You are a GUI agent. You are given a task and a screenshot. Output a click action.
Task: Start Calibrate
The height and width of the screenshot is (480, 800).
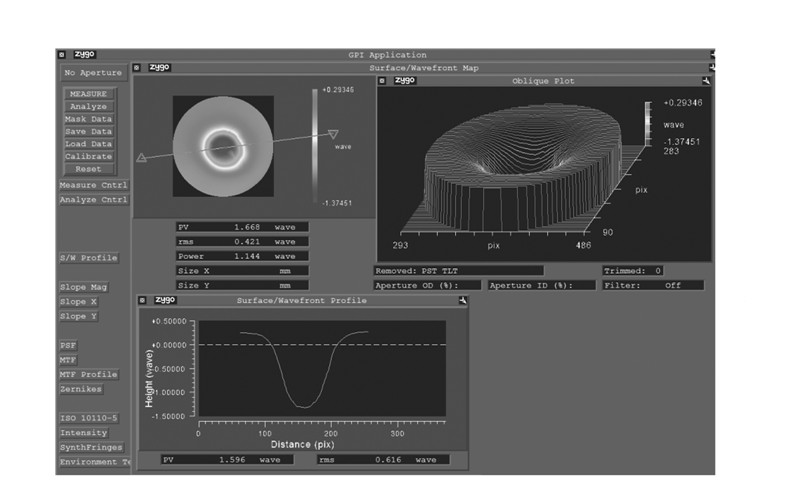point(89,157)
